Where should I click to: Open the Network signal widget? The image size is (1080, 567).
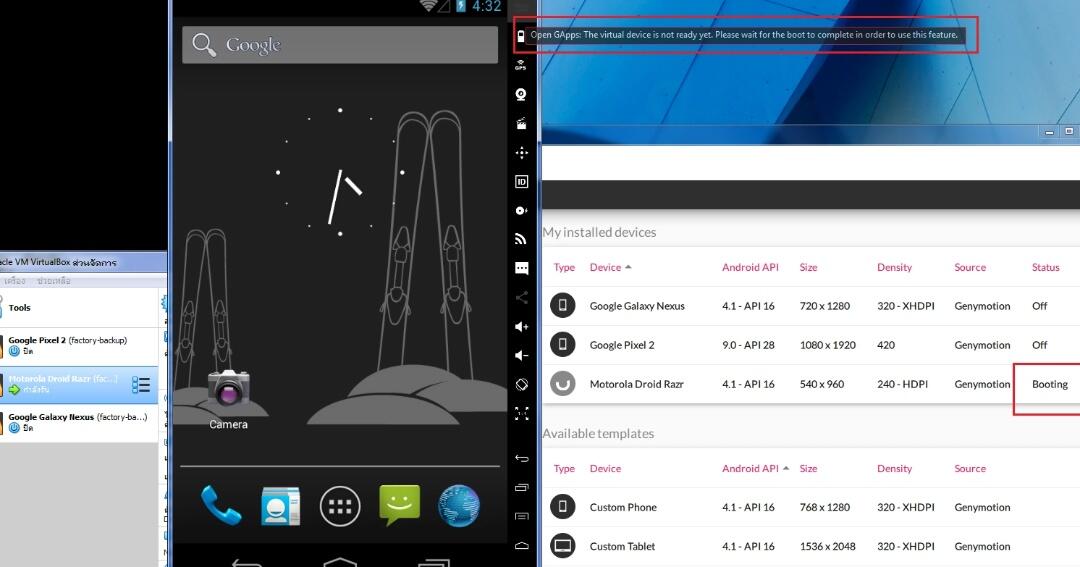(521, 239)
